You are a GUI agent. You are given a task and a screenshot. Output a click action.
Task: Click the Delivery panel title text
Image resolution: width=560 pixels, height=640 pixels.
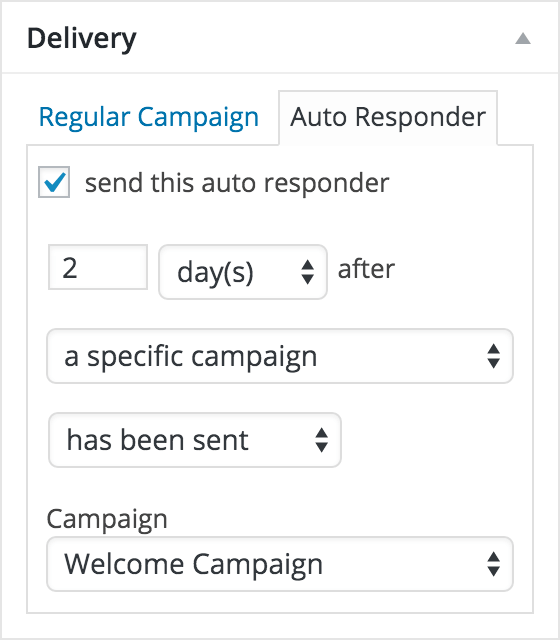pyautogui.click(x=82, y=39)
